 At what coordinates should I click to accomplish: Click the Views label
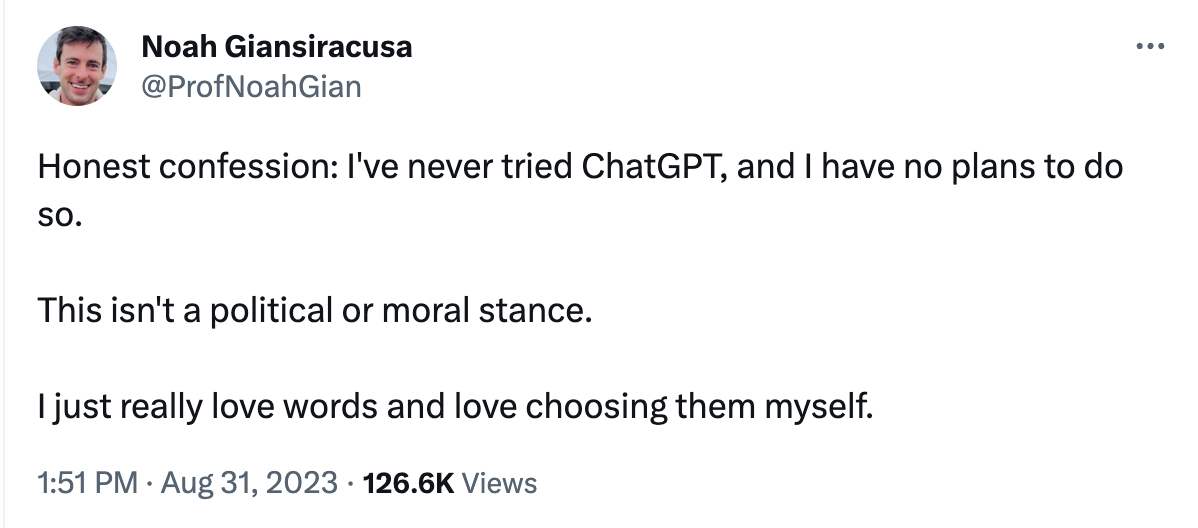coord(500,483)
